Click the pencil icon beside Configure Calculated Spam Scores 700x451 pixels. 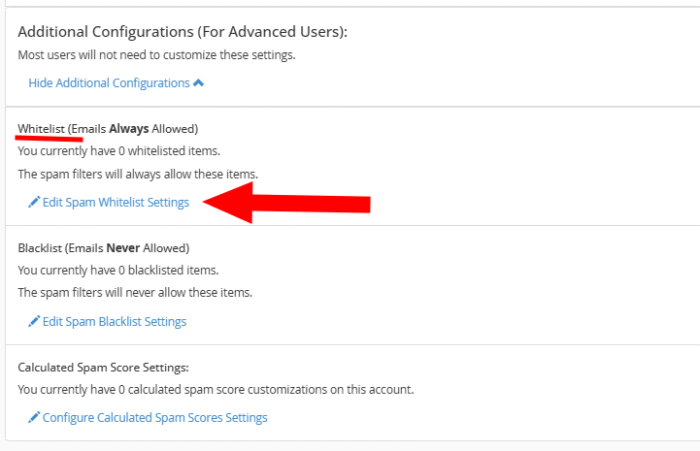pyautogui.click(x=34, y=418)
